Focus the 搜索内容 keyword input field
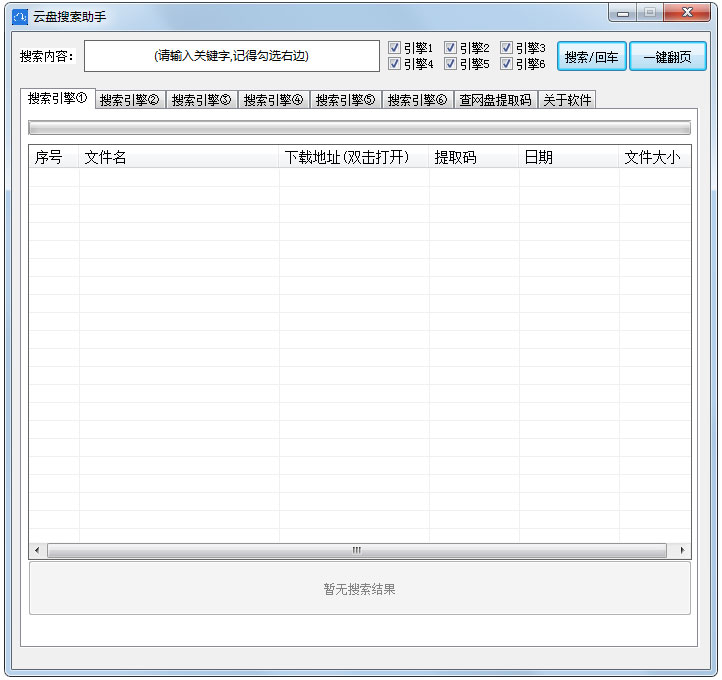Viewport: 722px width, 680px height. (232, 56)
